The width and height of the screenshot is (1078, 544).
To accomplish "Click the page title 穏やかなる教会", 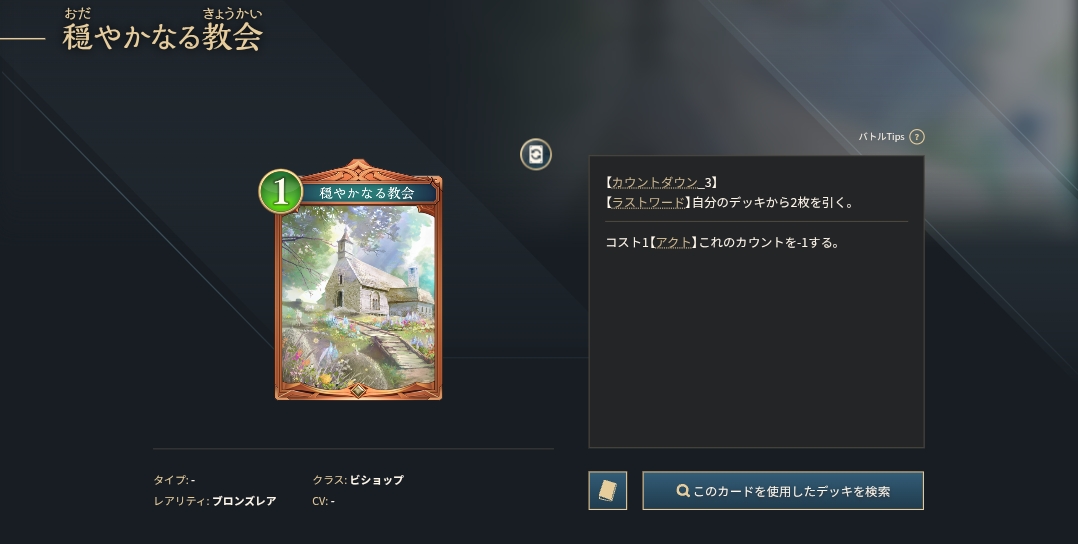I will [163, 37].
